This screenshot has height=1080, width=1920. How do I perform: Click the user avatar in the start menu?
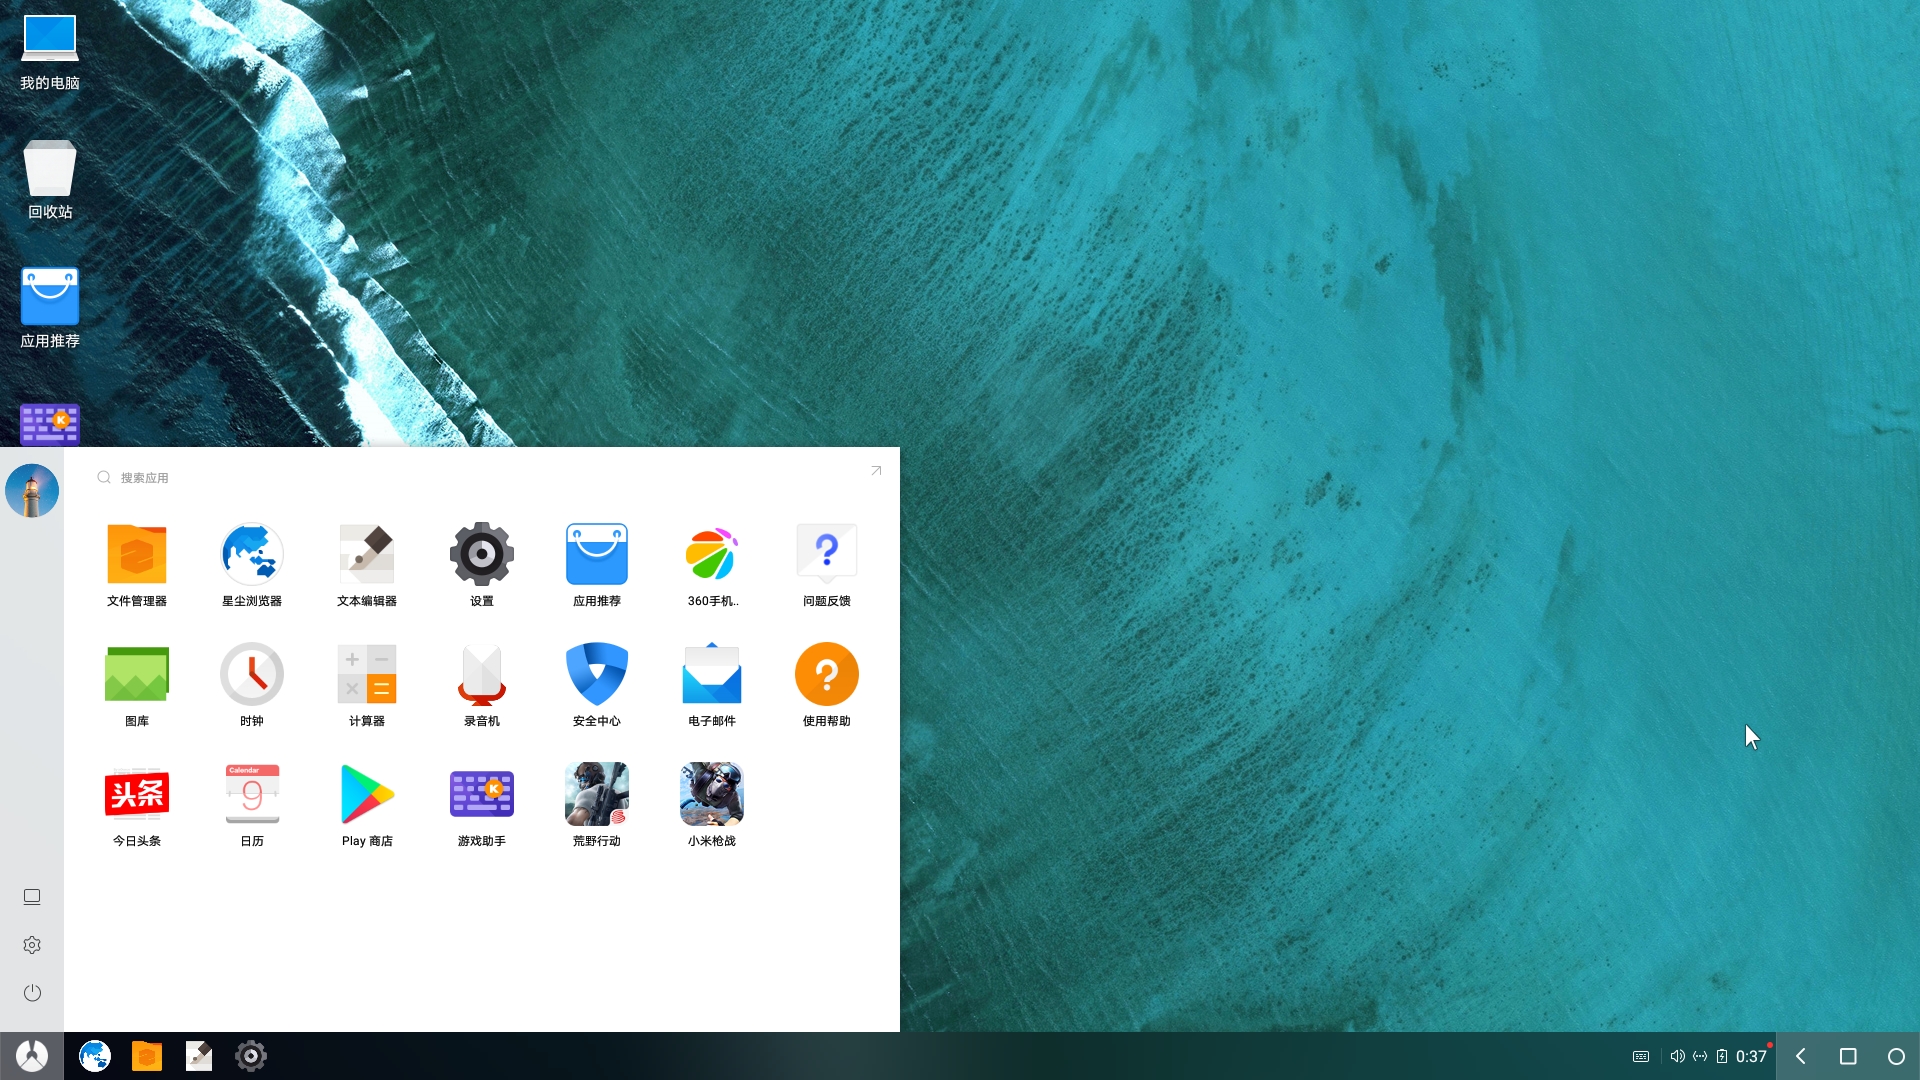[x=32, y=490]
